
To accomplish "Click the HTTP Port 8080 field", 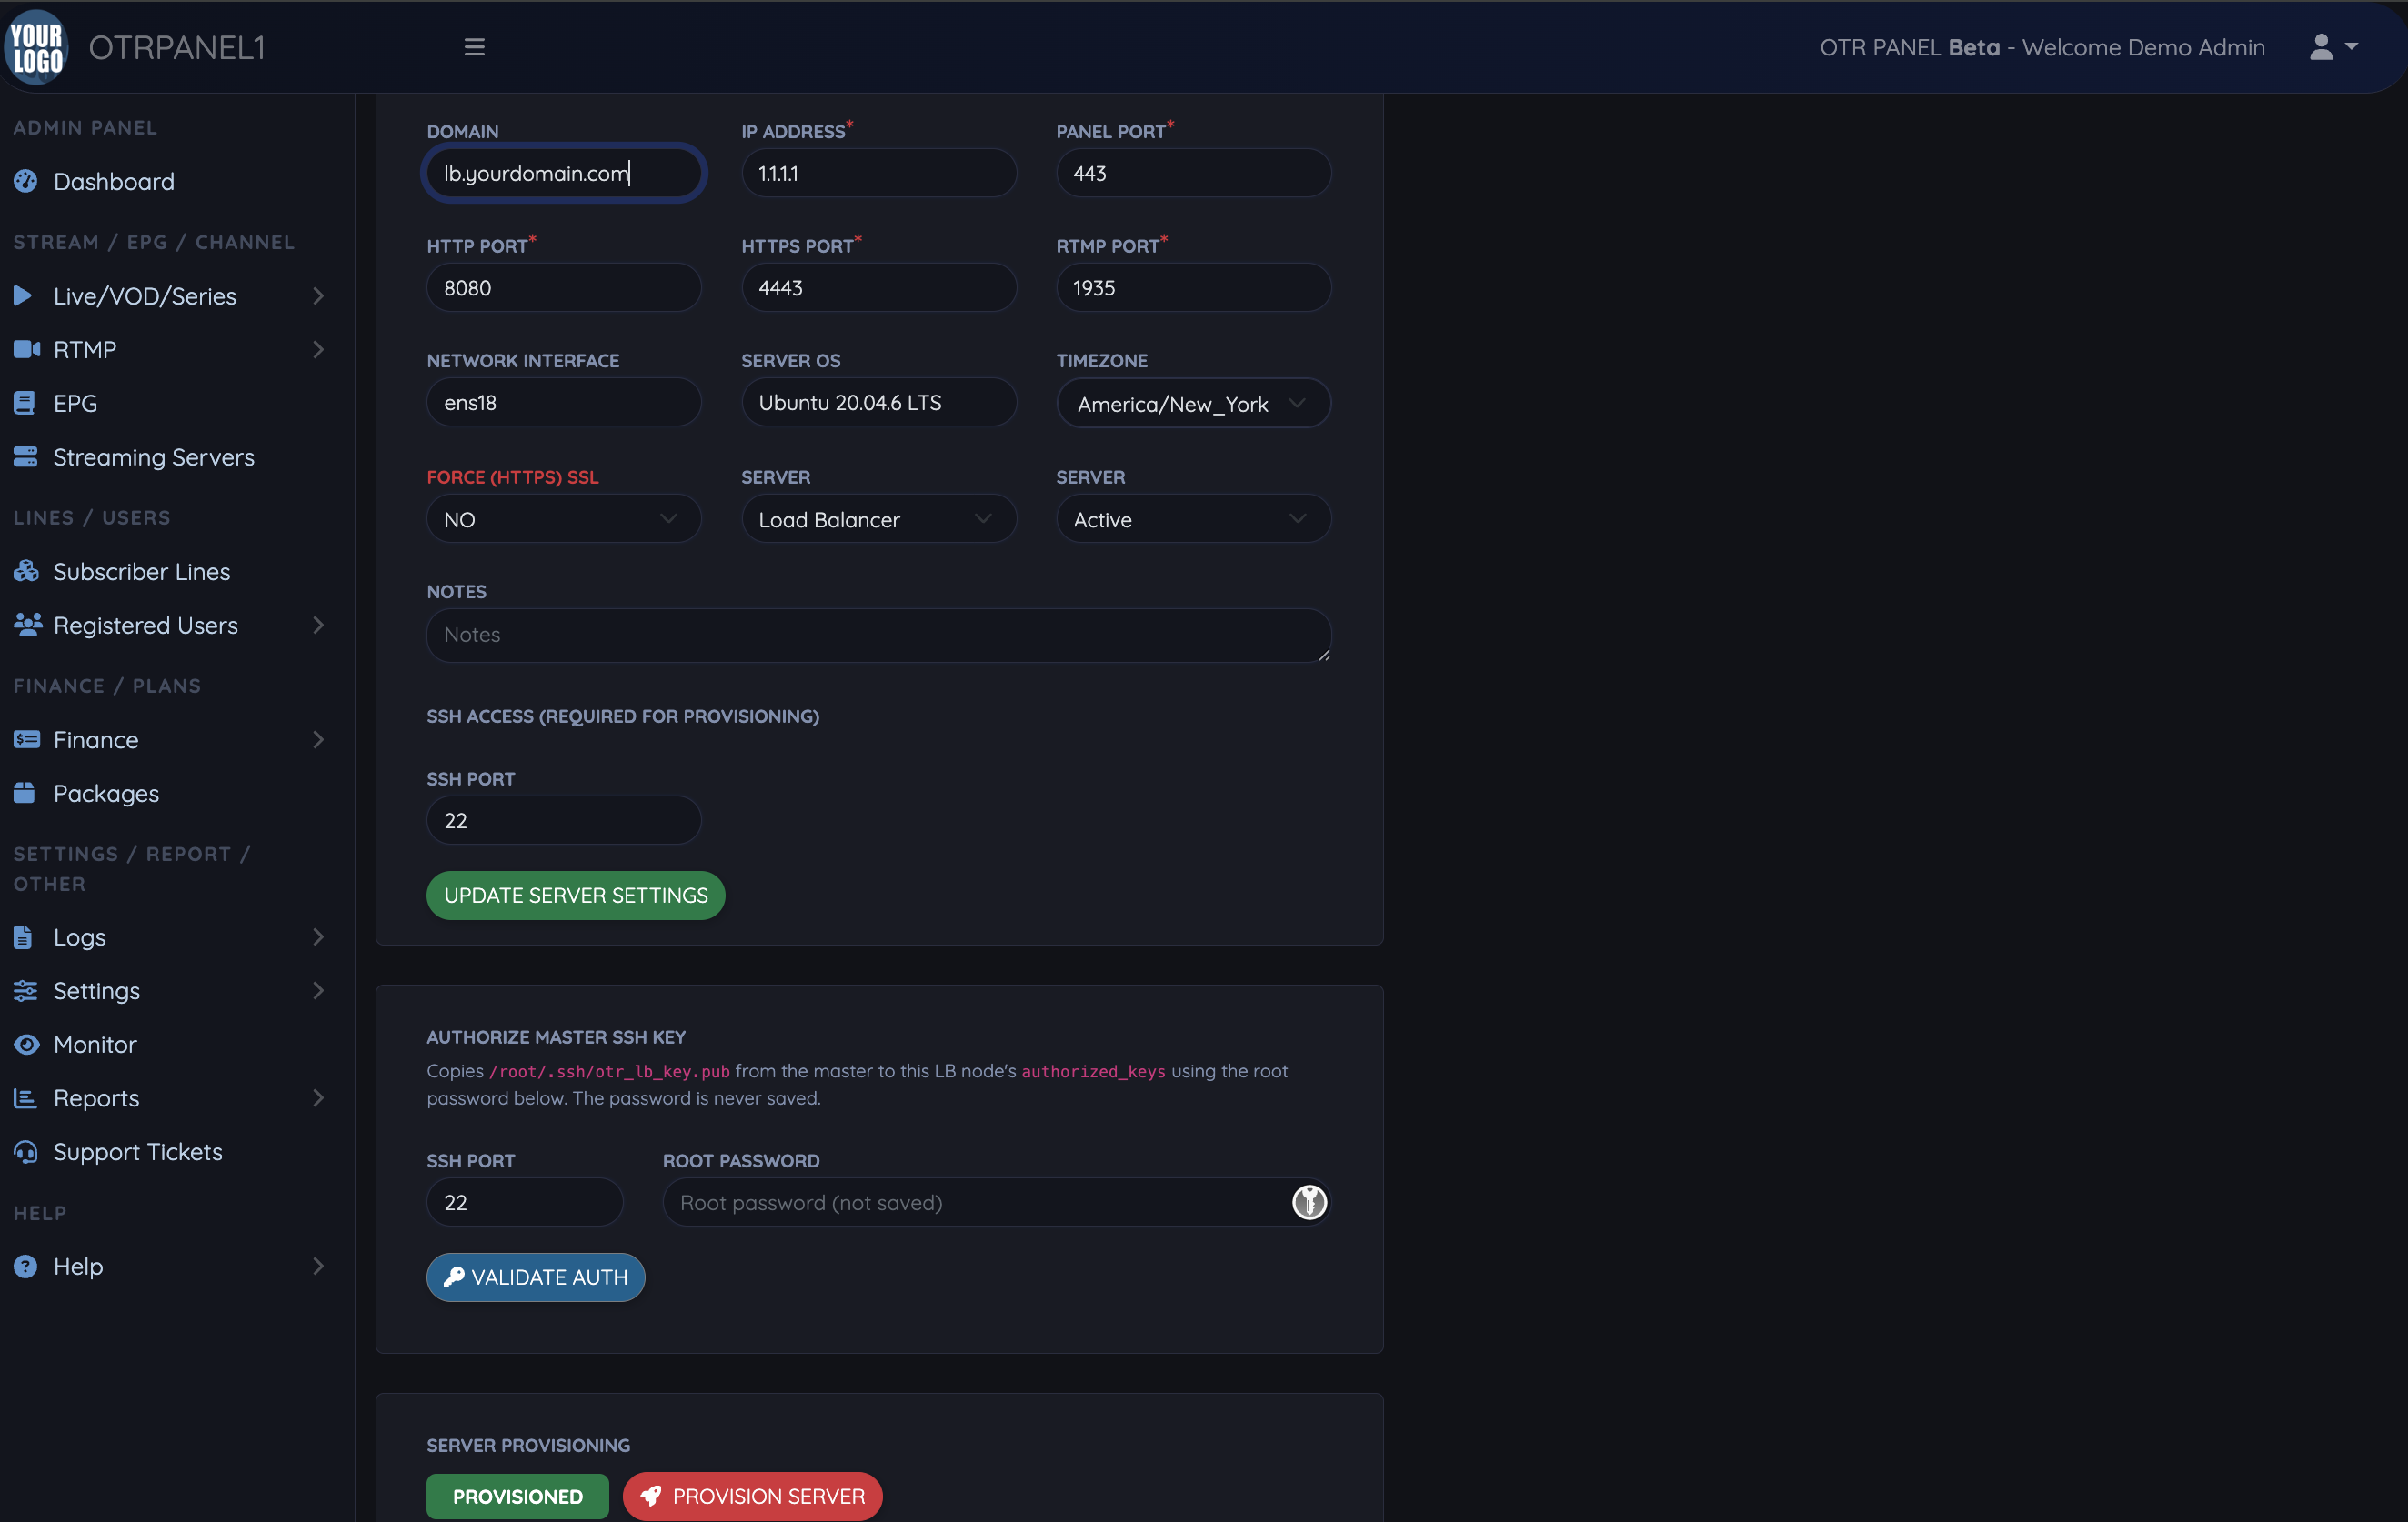I will (x=564, y=287).
